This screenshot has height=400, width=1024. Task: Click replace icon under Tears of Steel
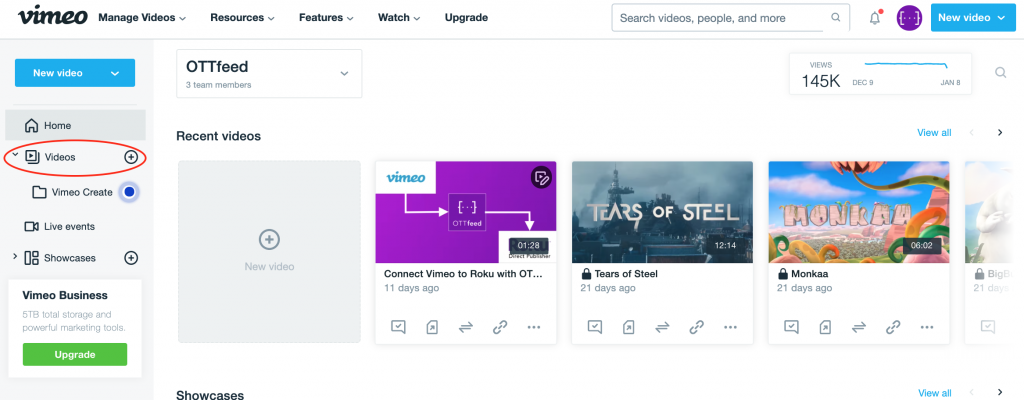pos(662,326)
